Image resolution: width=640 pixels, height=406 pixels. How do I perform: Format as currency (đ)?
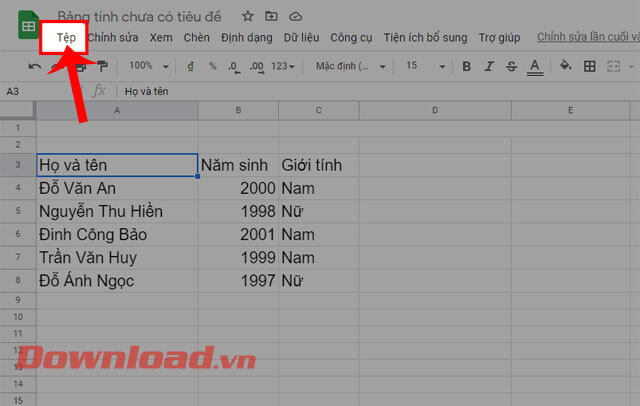[190, 66]
